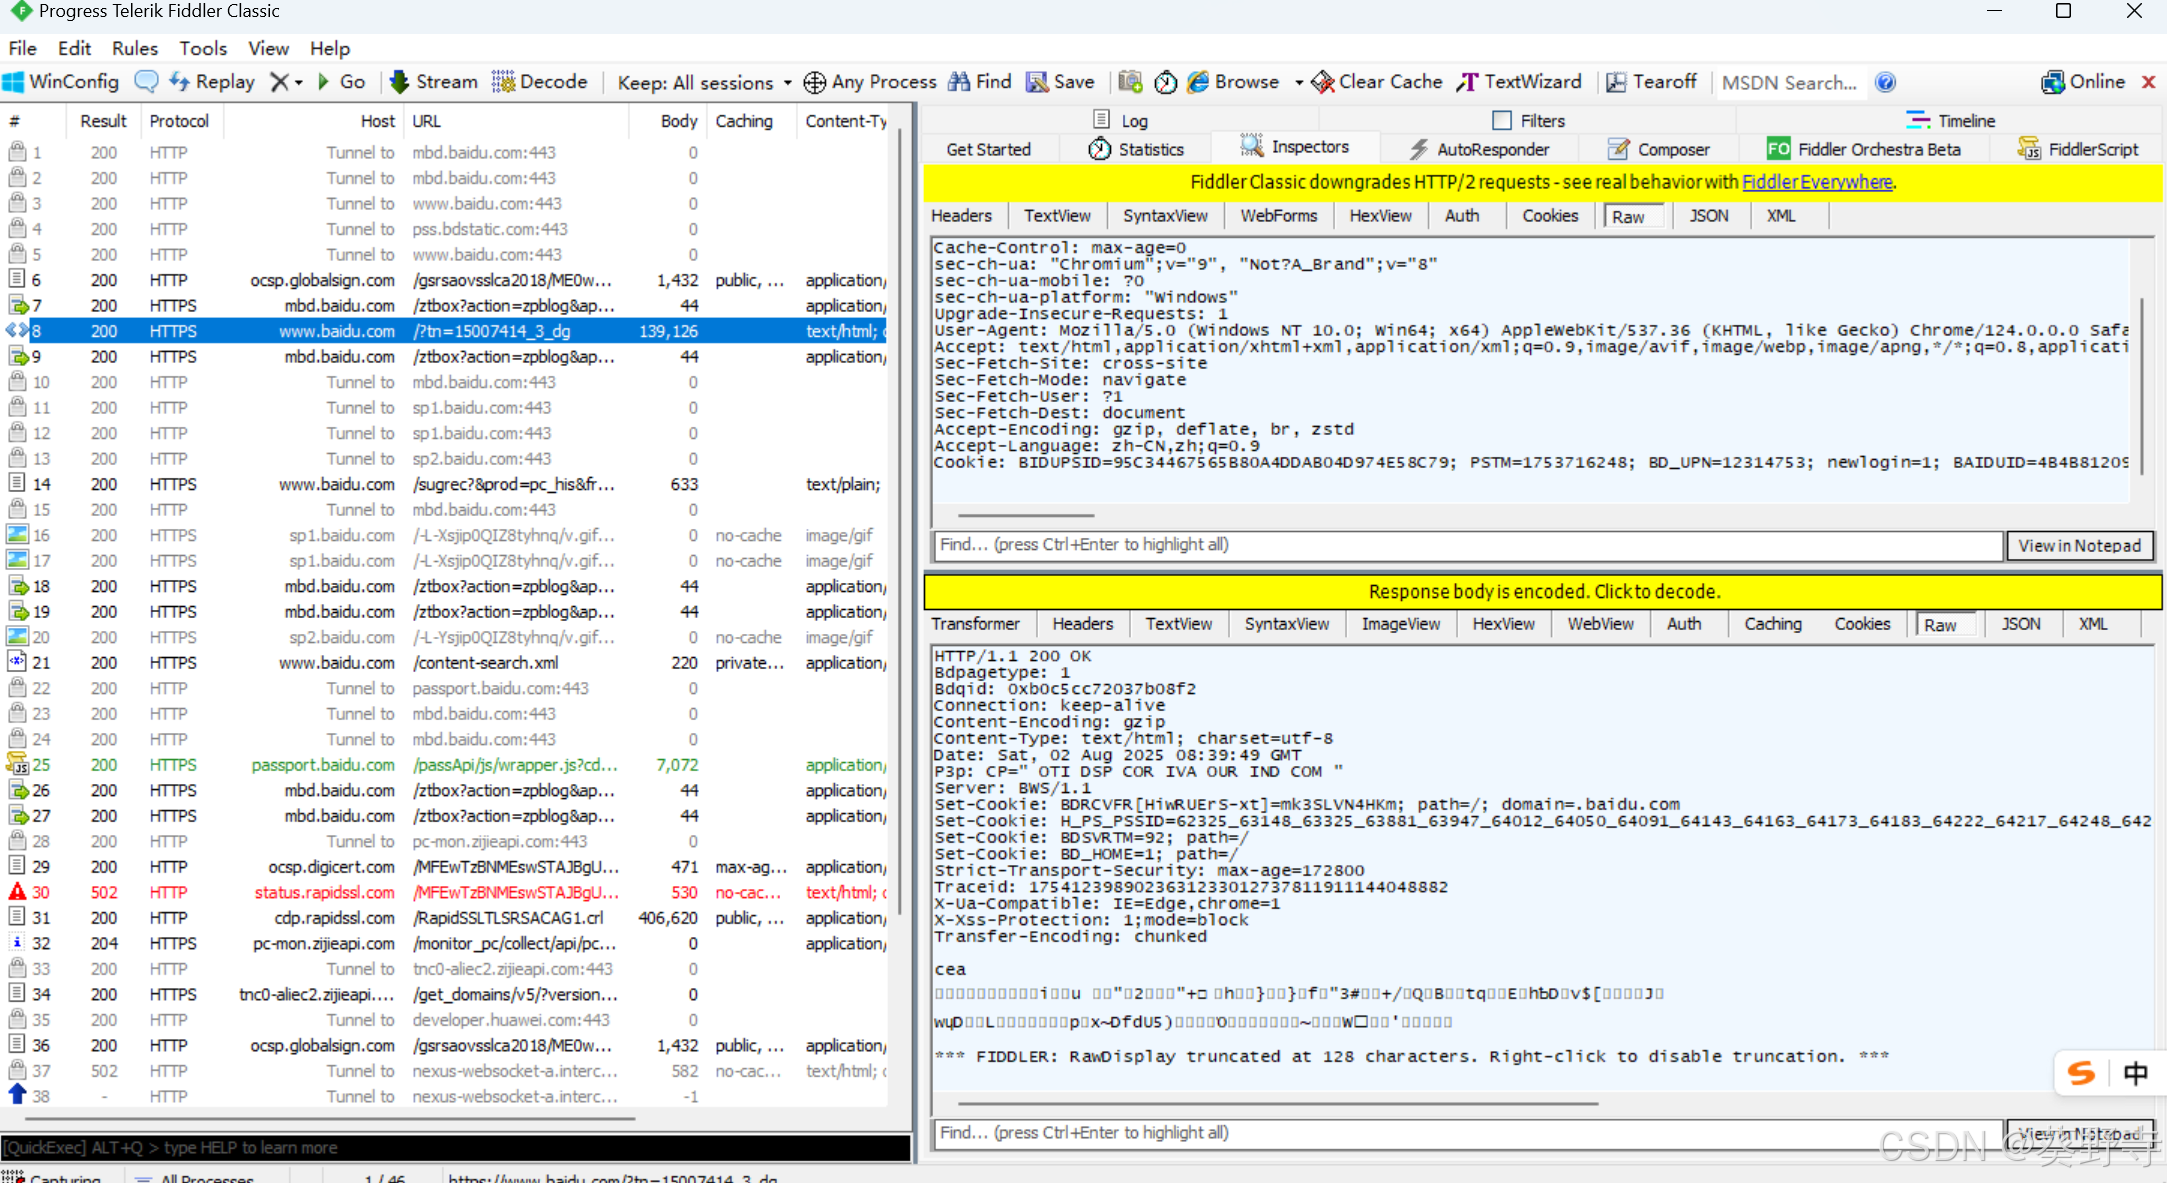Screen dimensions: 2167x1183
Task: Select session 25 passport.baidu.com row
Action: (x=445, y=765)
